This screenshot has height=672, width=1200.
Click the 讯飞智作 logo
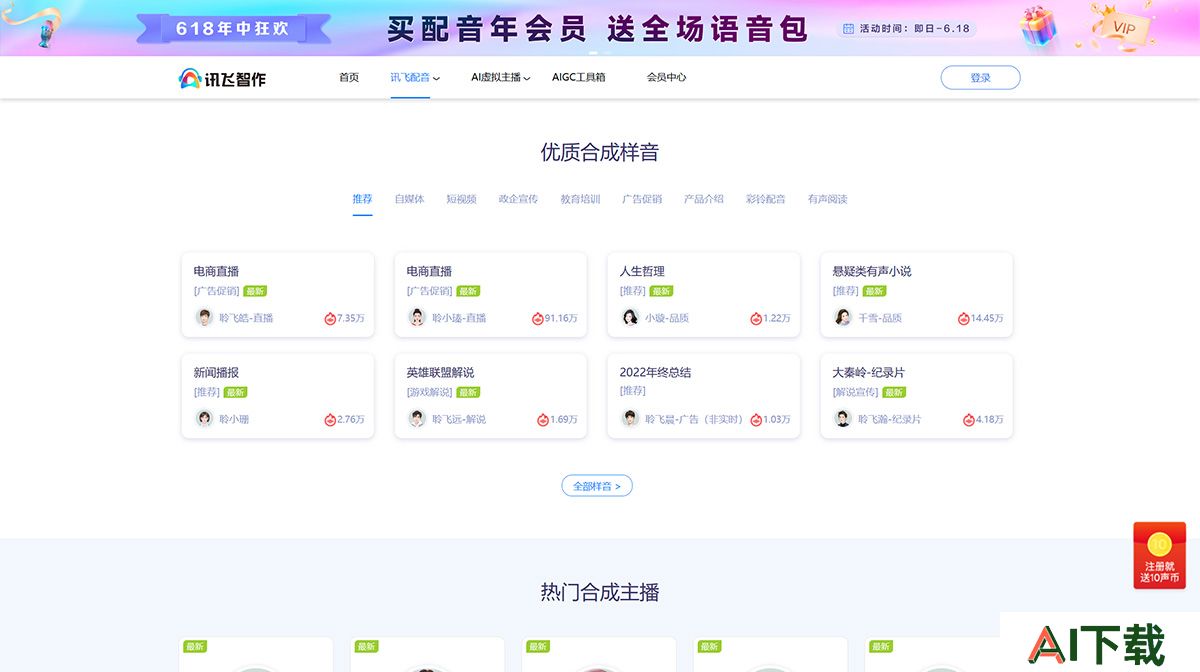222,78
